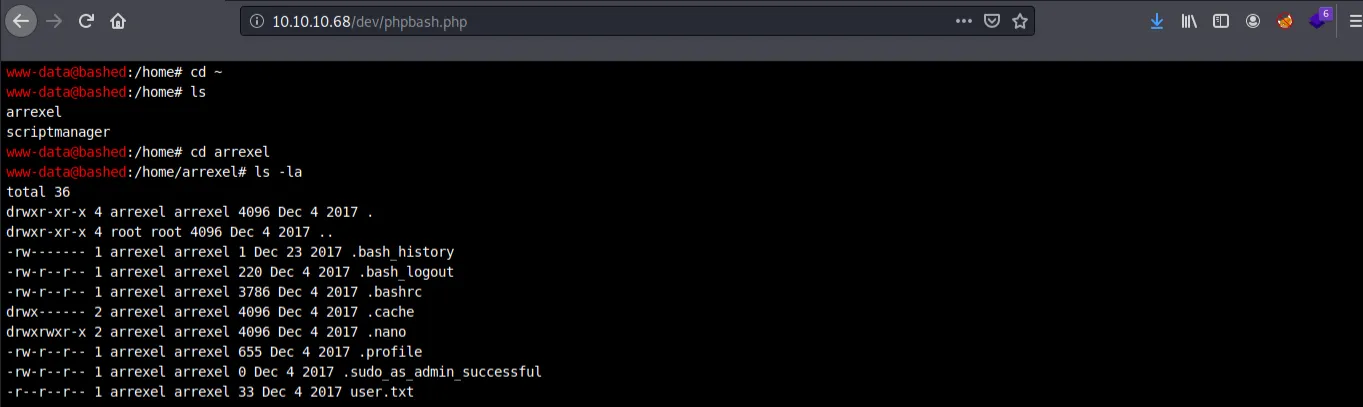Open the downloads panel

1157,21
